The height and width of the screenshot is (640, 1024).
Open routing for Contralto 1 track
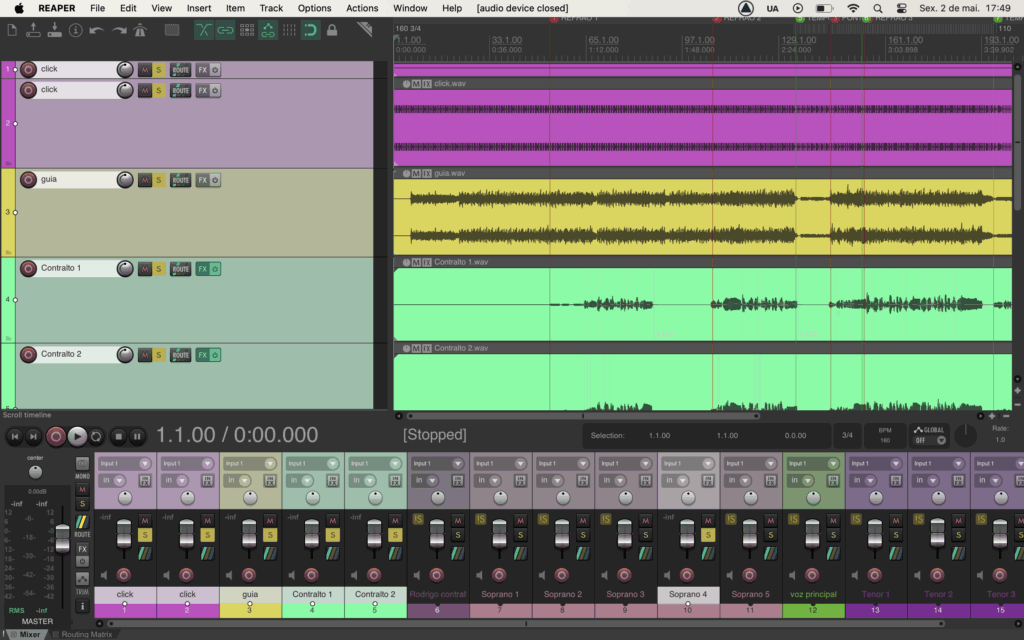click(x=180, y=269)
